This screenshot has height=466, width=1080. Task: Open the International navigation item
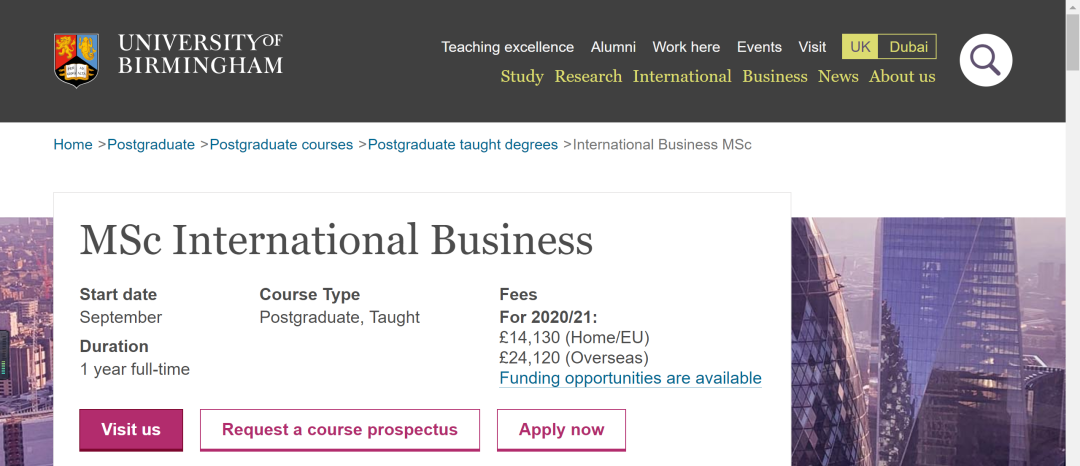click(x=682, y=76)
